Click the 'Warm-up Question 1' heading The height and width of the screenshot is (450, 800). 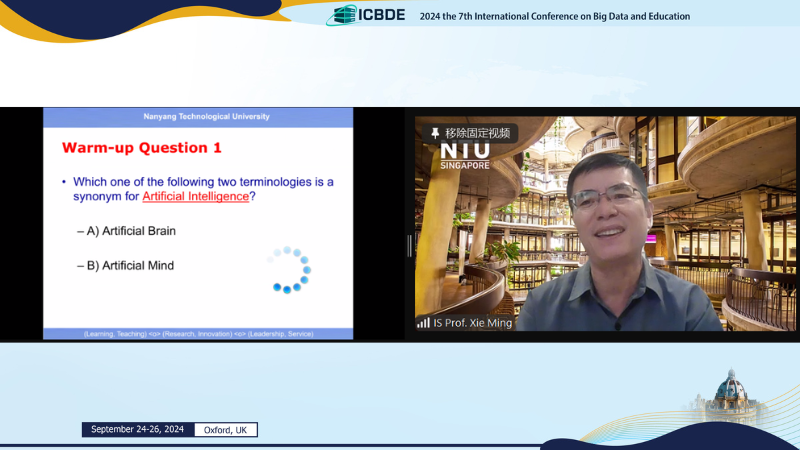click(x=142, y=148)
